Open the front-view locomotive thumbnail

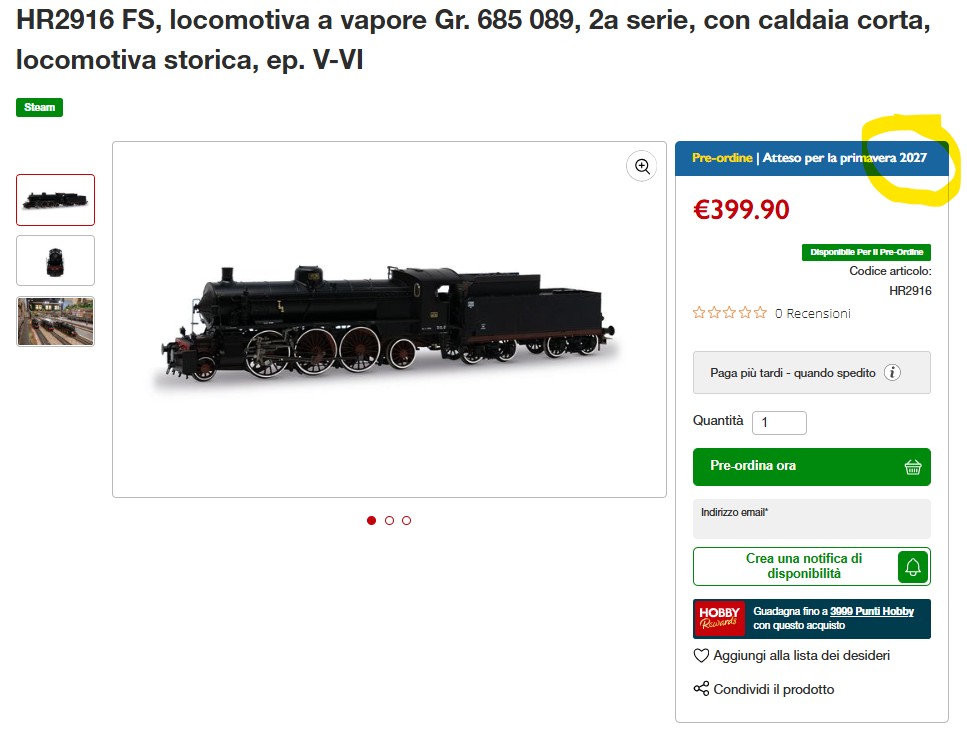(56, 260)
